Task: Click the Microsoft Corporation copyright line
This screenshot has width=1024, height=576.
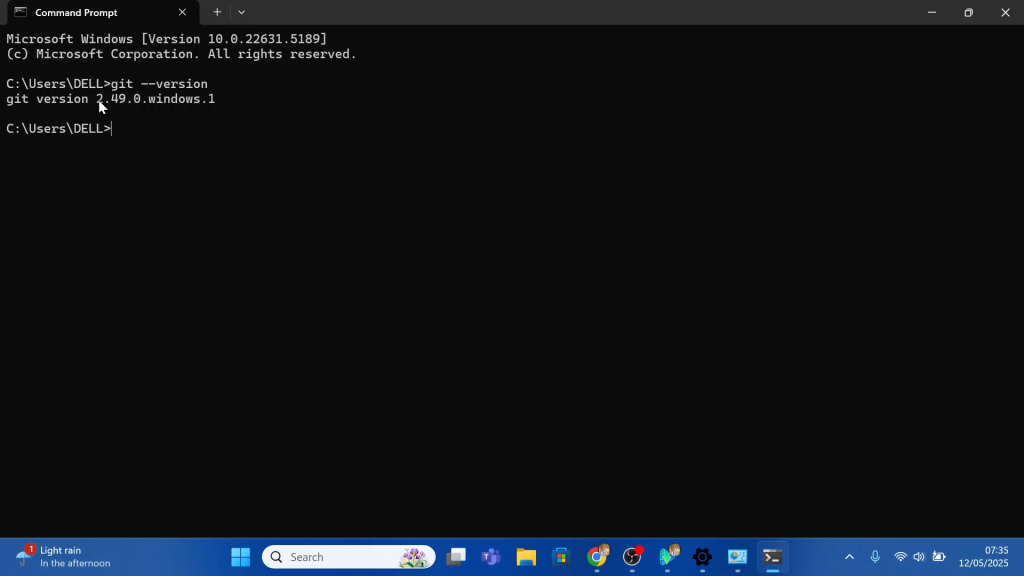Action: point(182,54)
